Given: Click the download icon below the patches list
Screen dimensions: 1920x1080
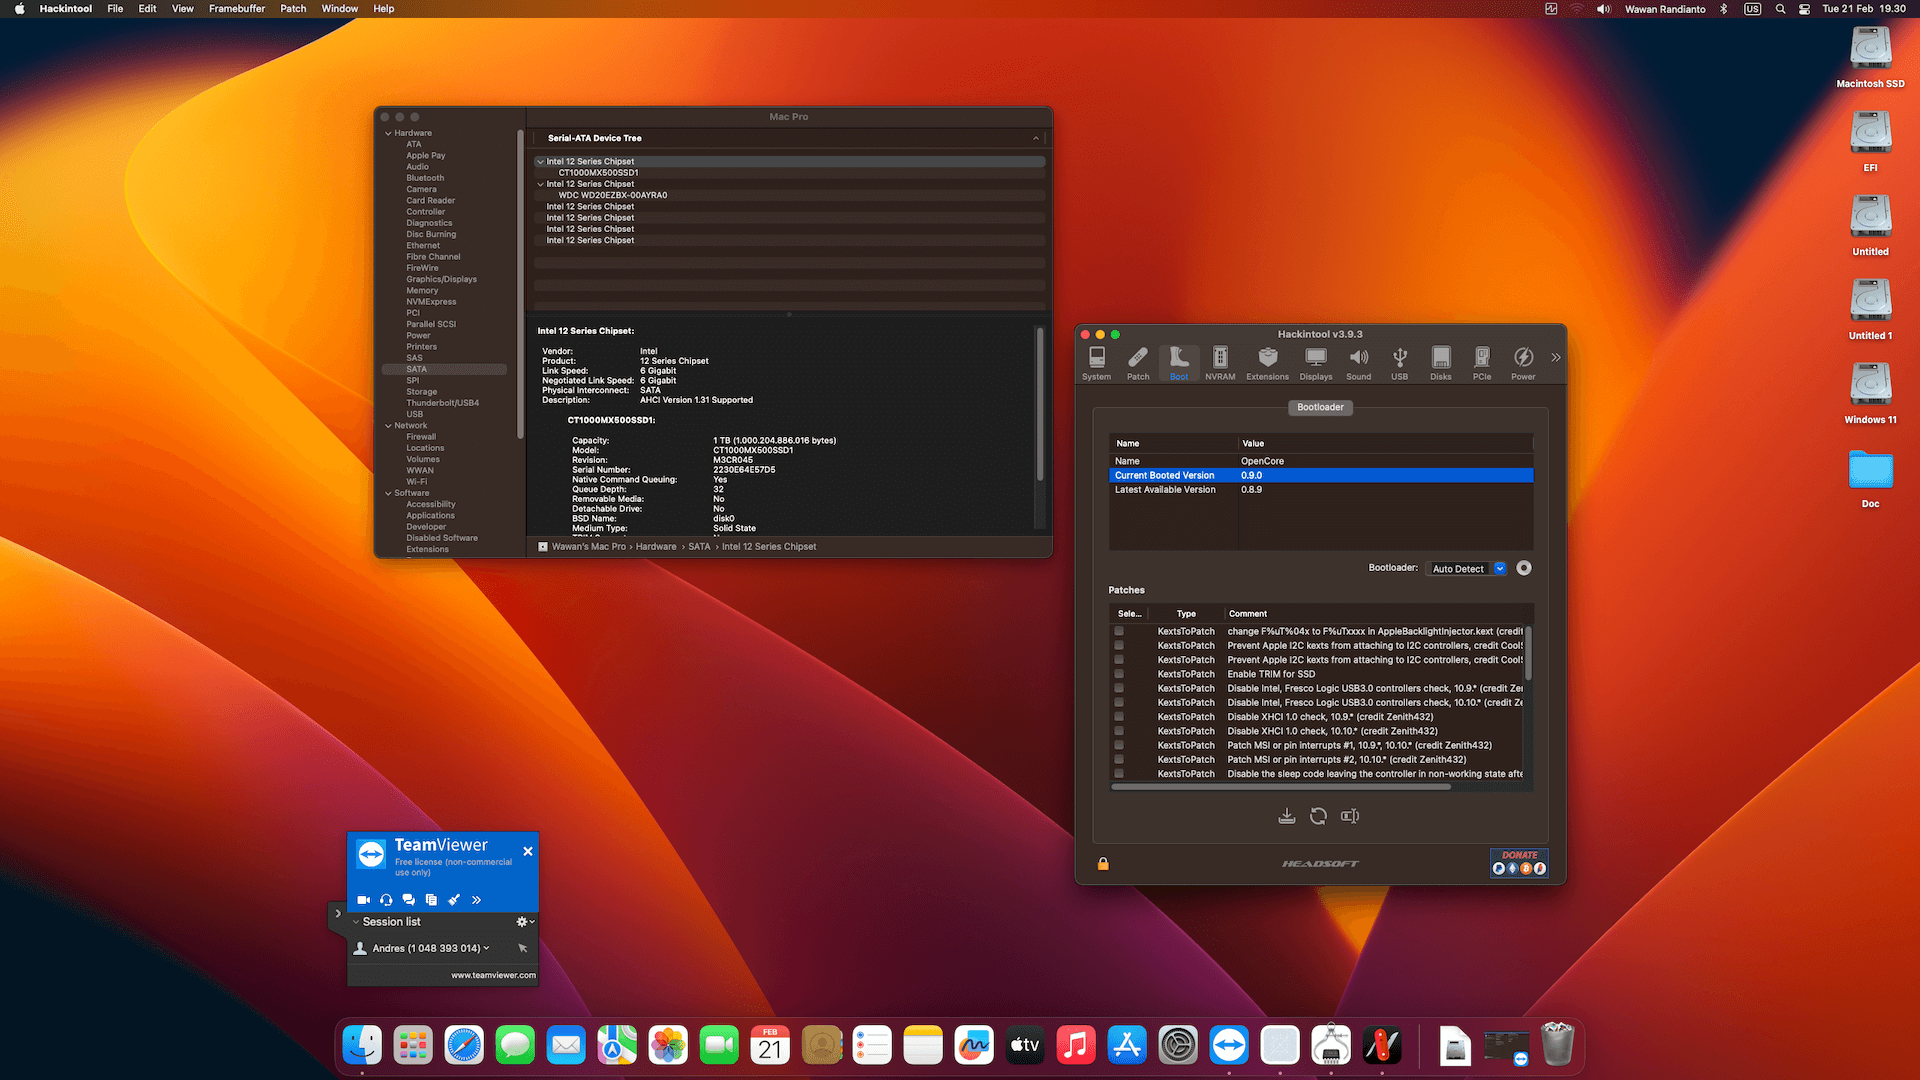Looking at the screenshot, I should point(1287,816).
